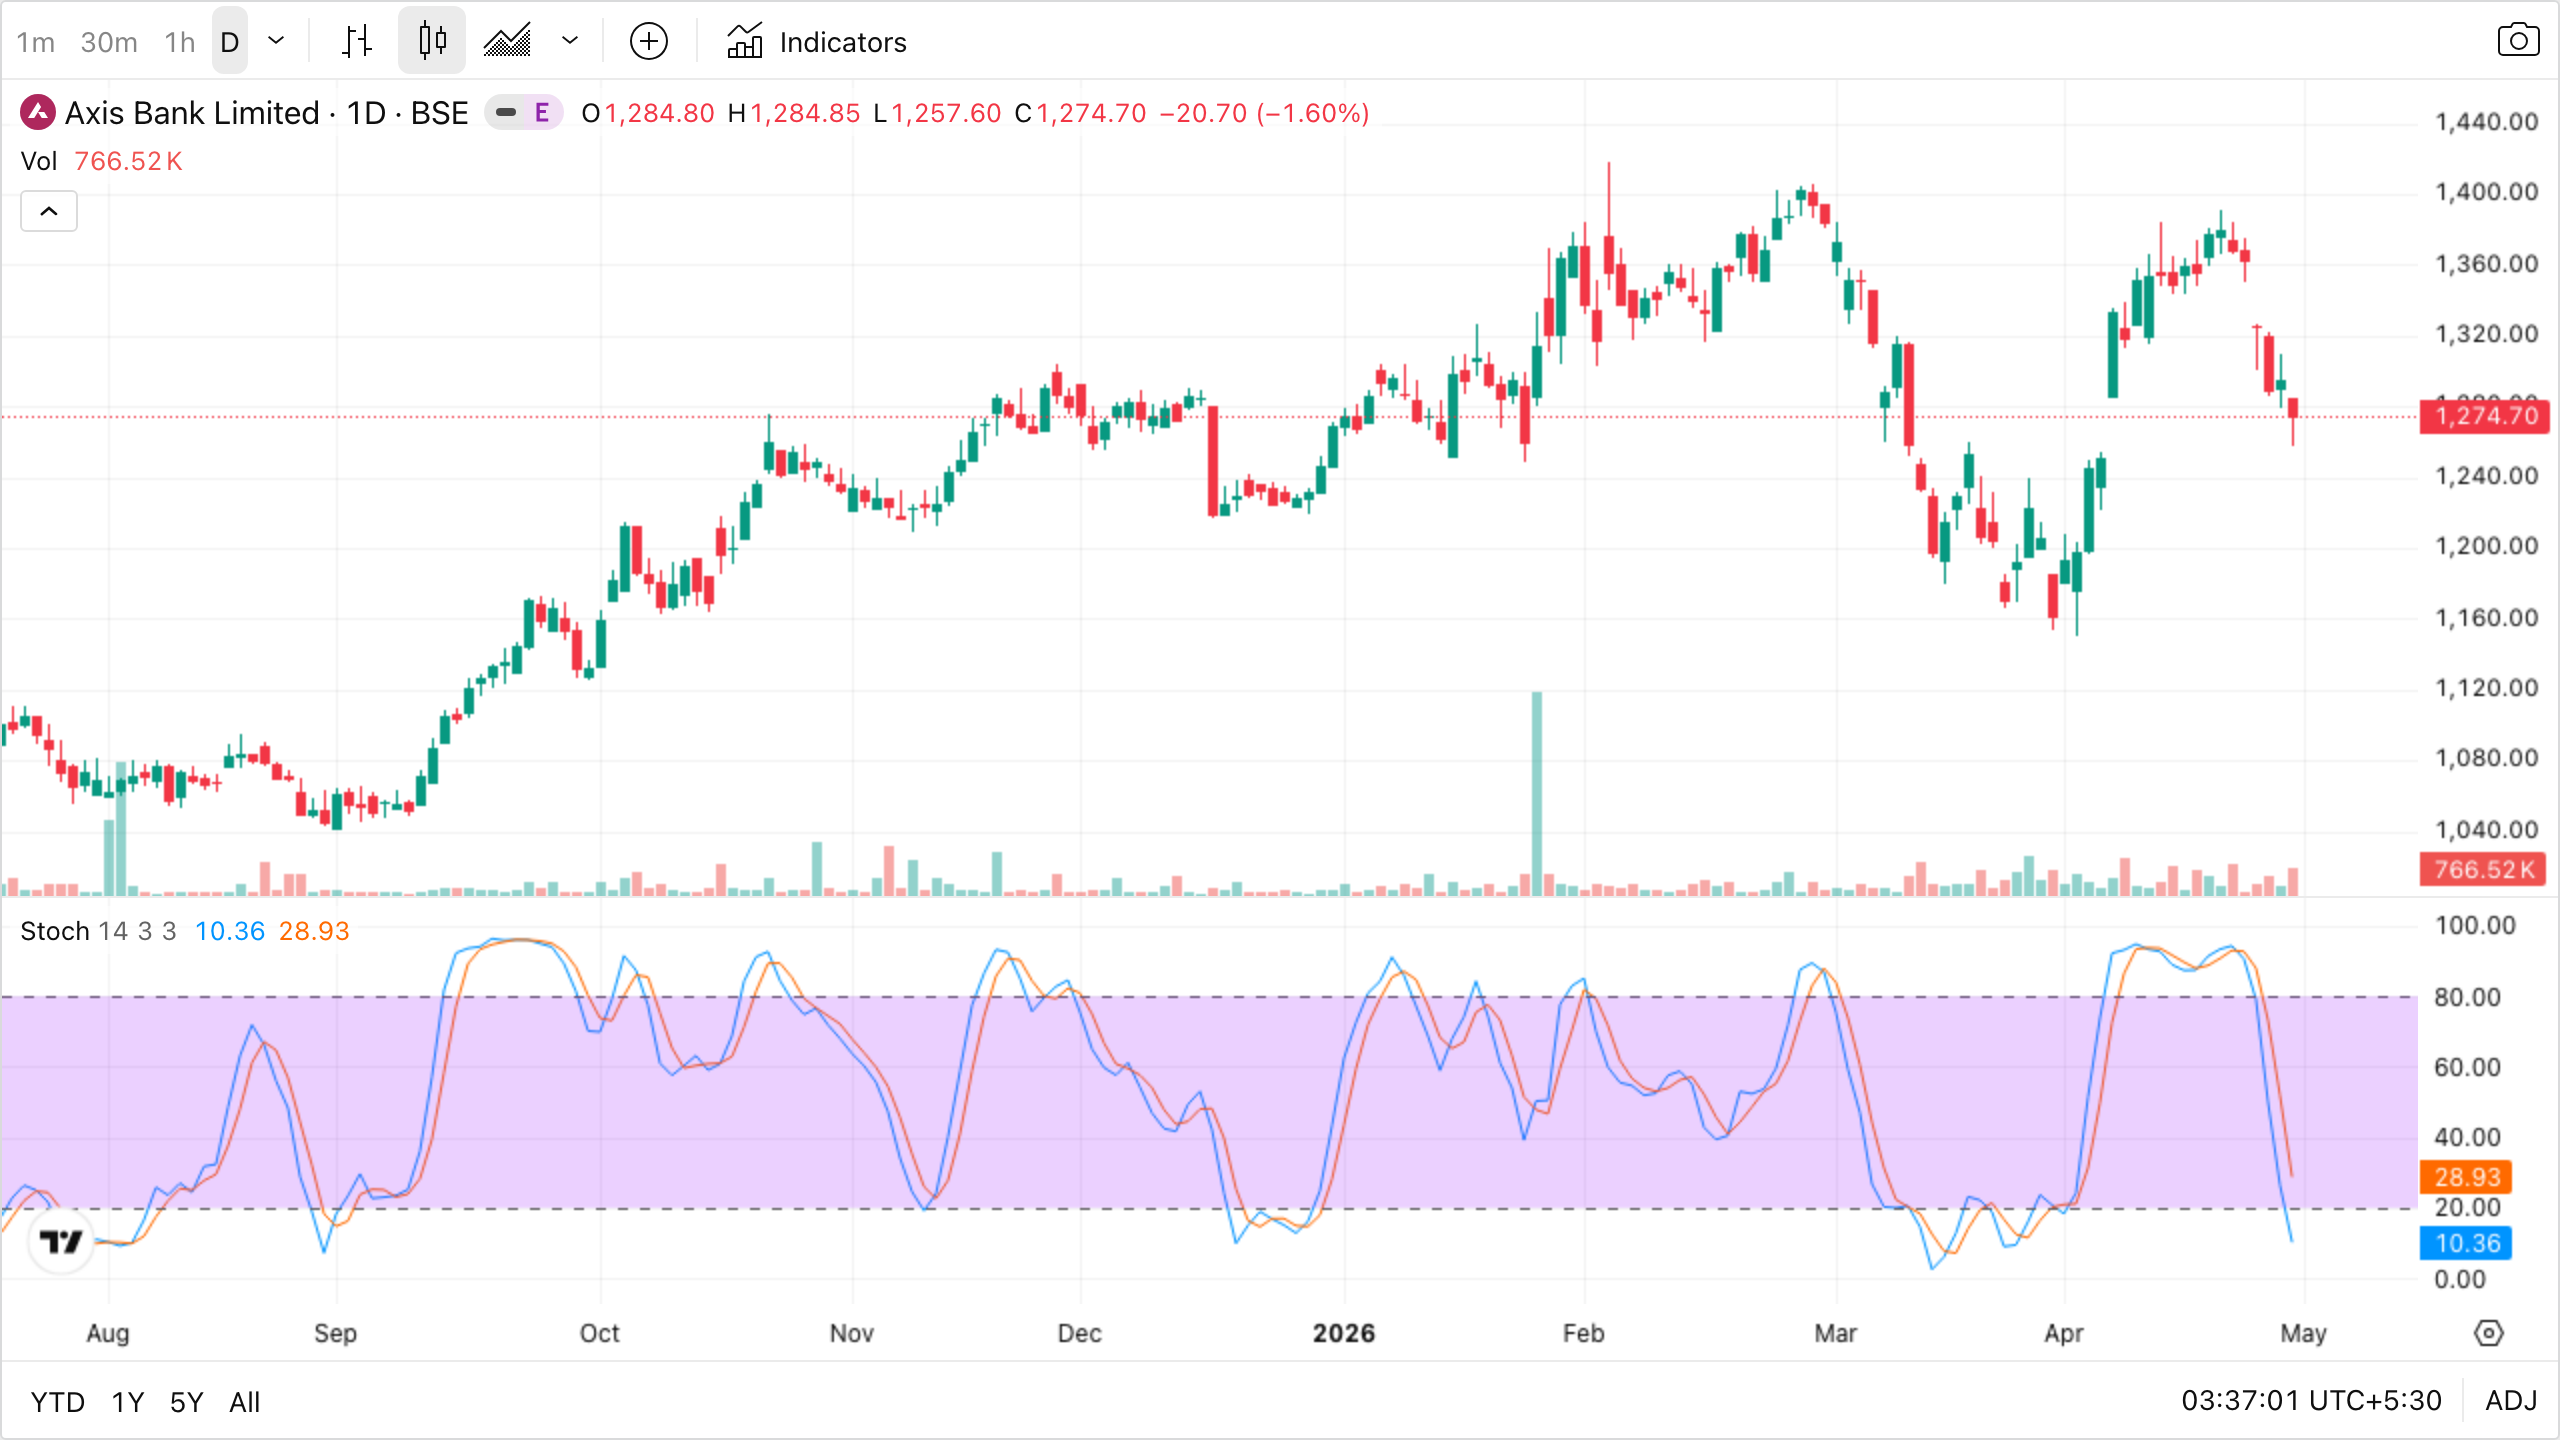Click the Axis Bank logo icon
2560x1440 pixels.
[x=38, y=113]
